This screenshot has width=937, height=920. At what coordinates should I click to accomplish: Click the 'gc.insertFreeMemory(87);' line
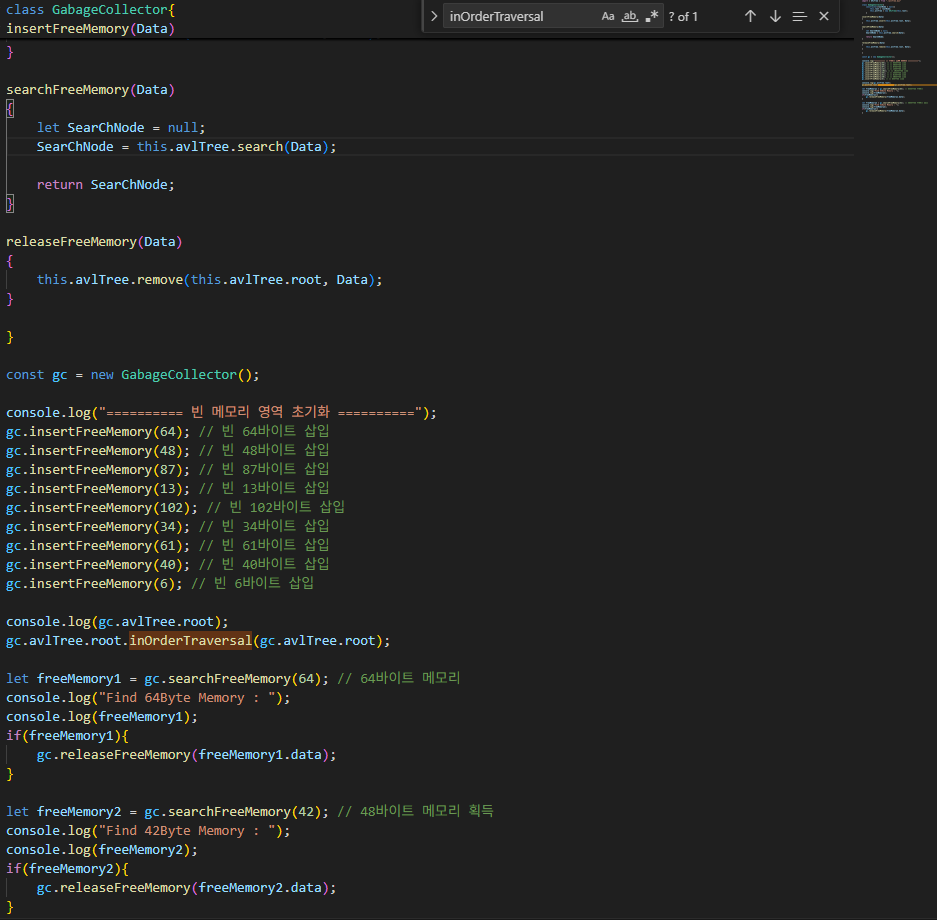pos(167,470)
